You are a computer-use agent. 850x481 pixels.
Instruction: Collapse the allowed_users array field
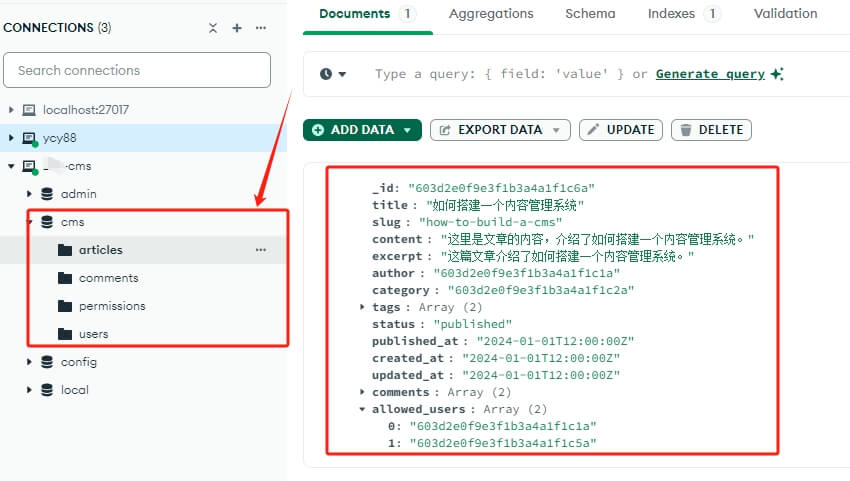click(362, 409)
